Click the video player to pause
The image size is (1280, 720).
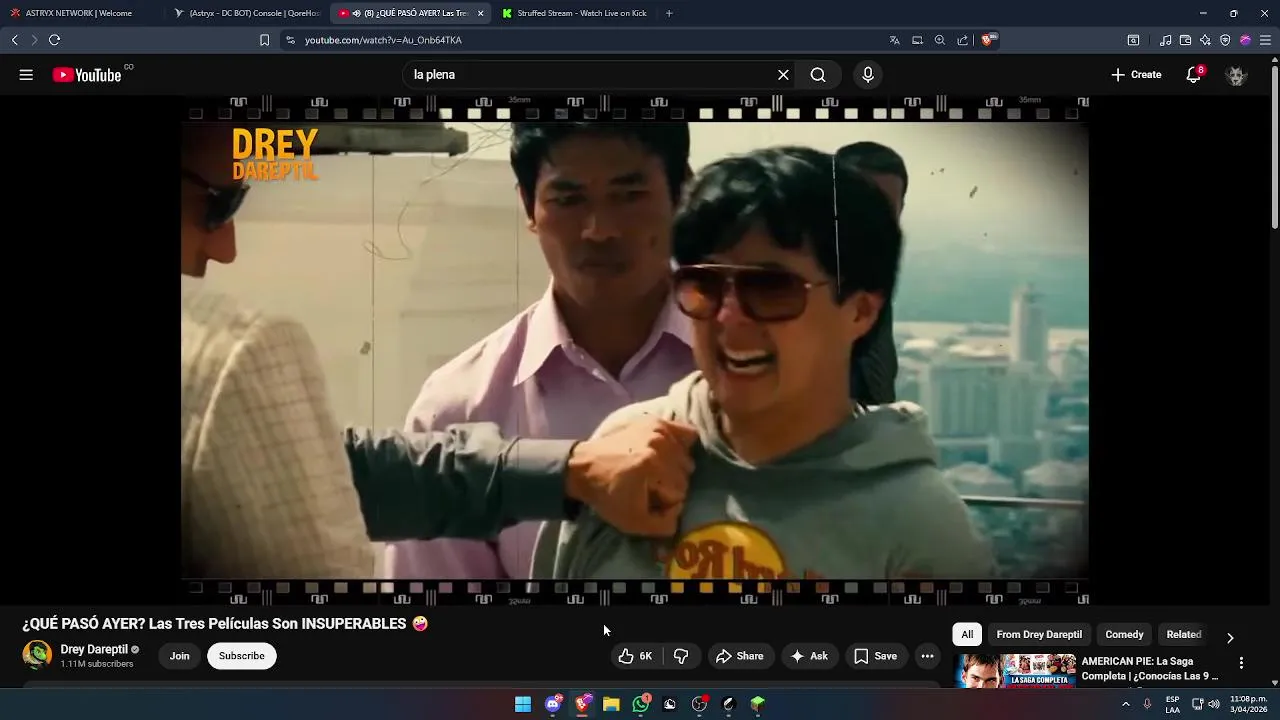pyautogui.click(x=635, y=350)
